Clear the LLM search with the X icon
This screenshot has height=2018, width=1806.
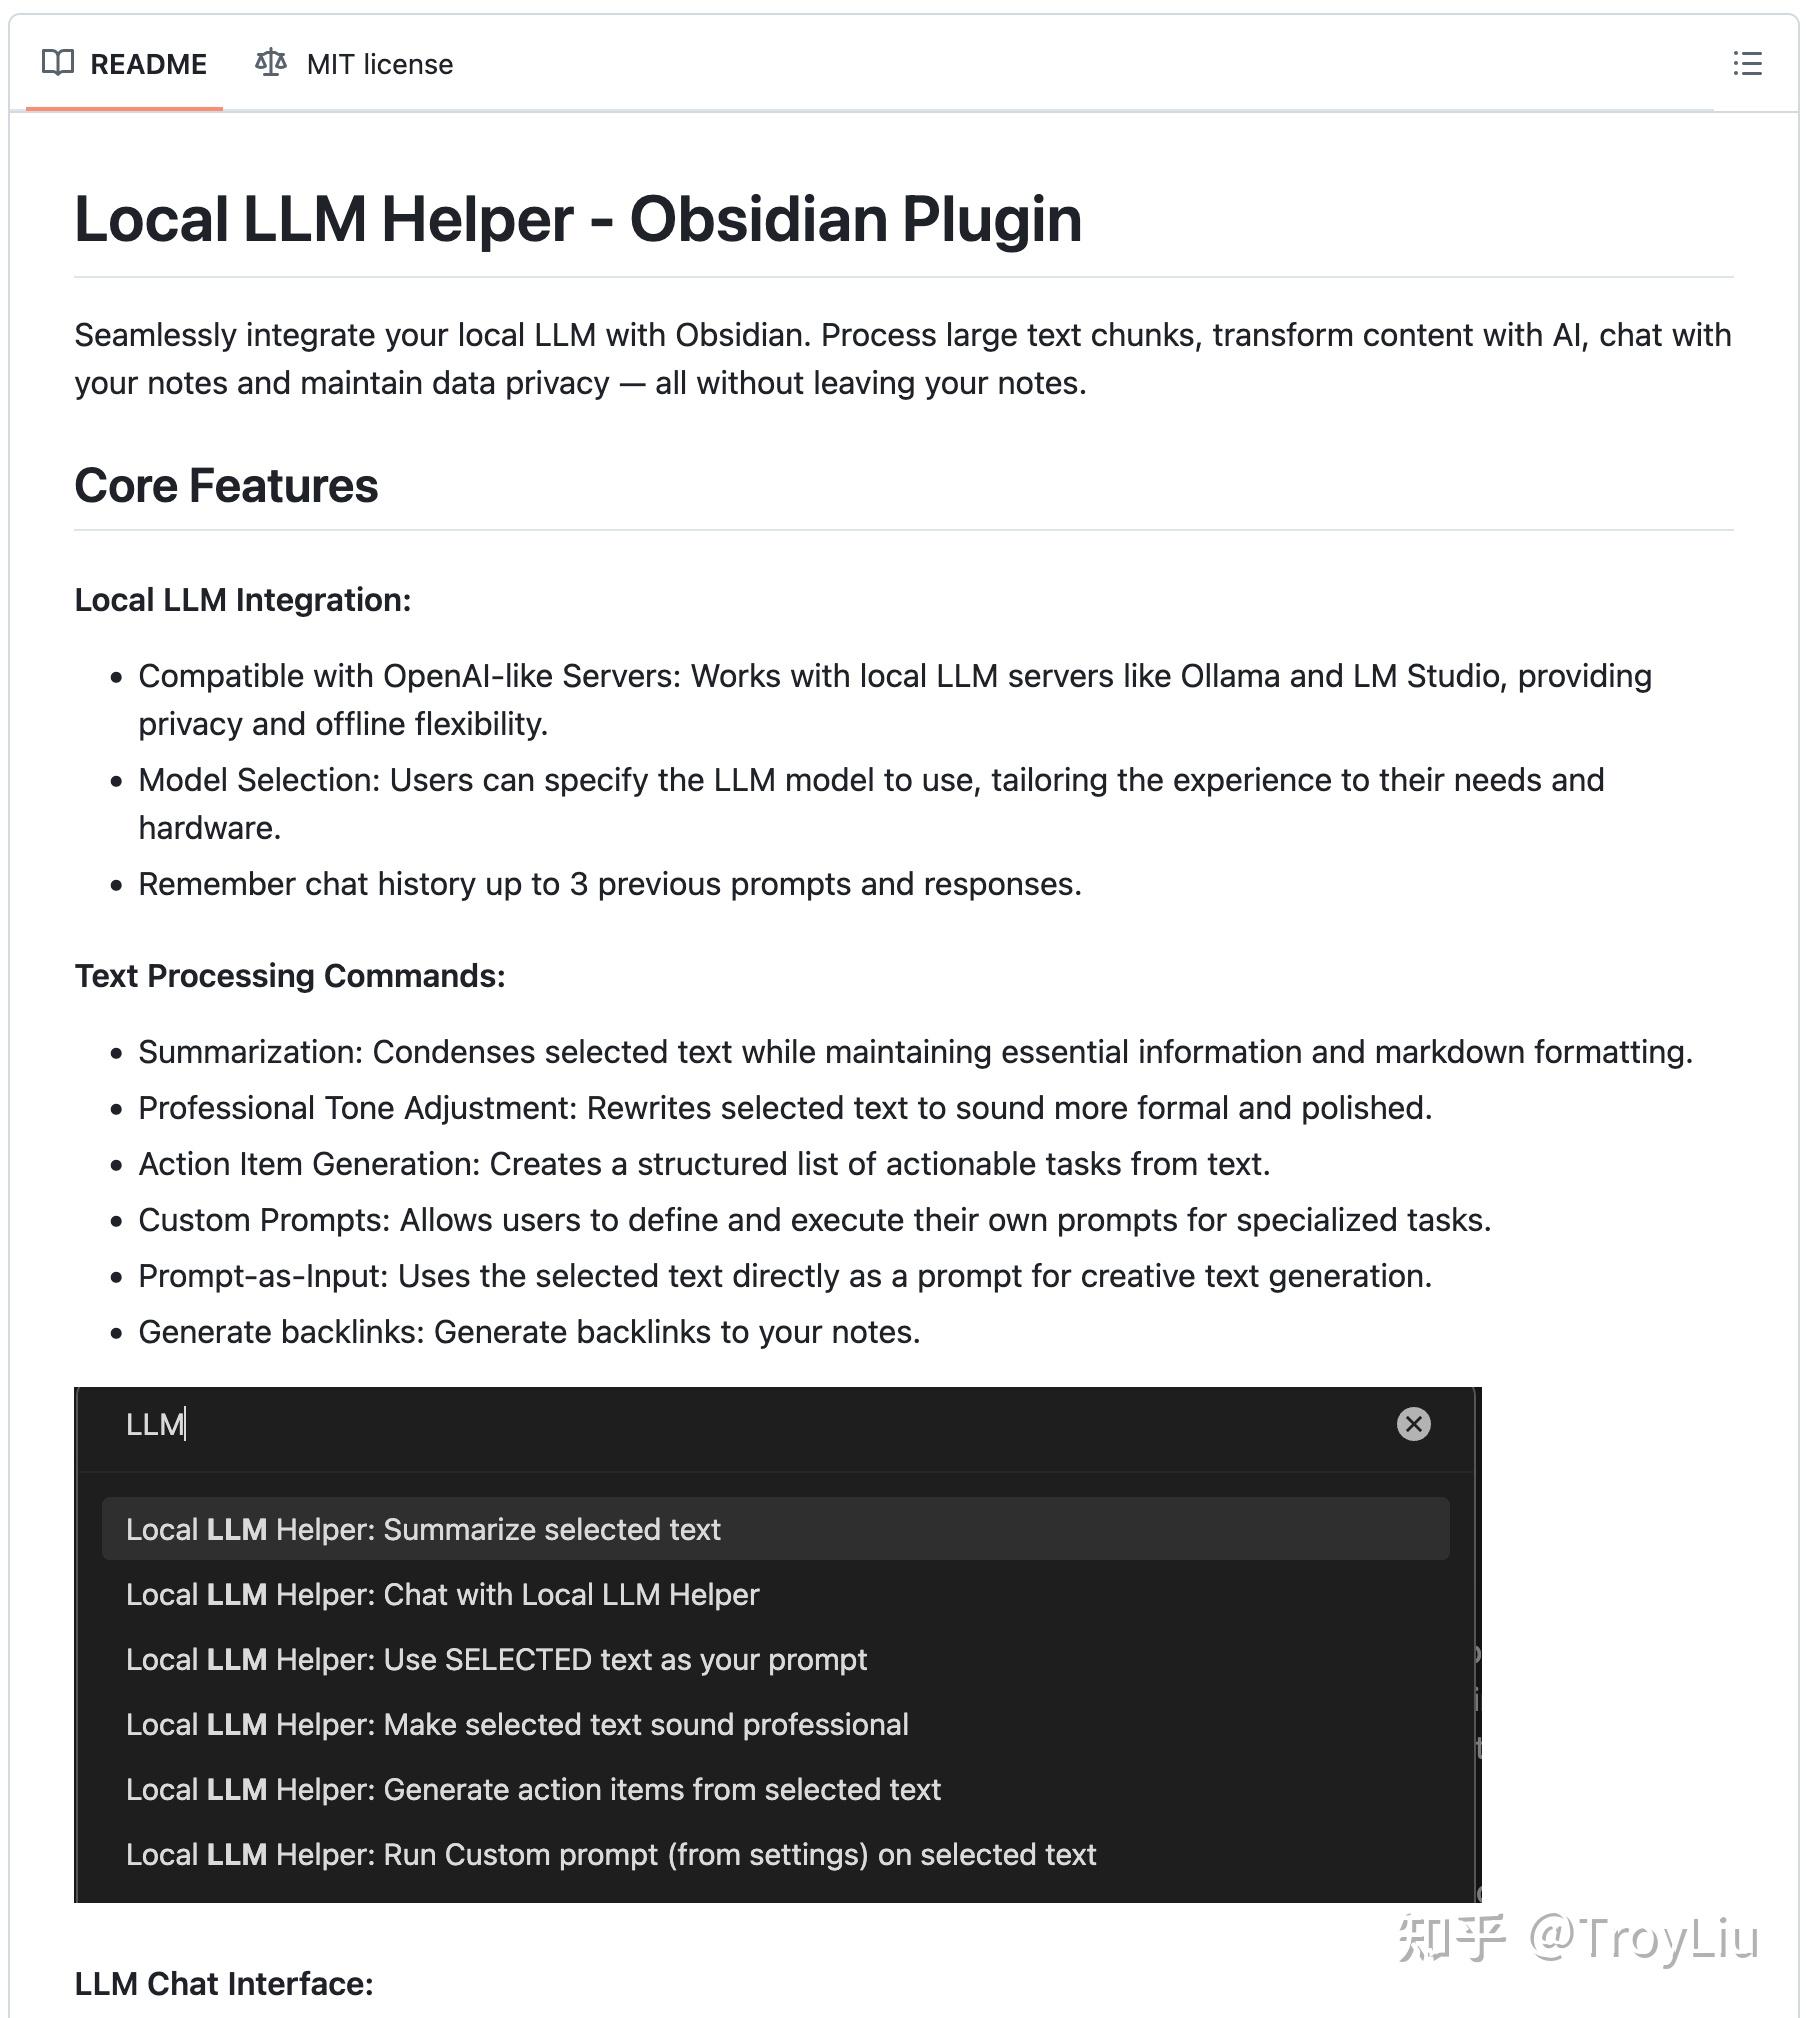[1413, 1424]
